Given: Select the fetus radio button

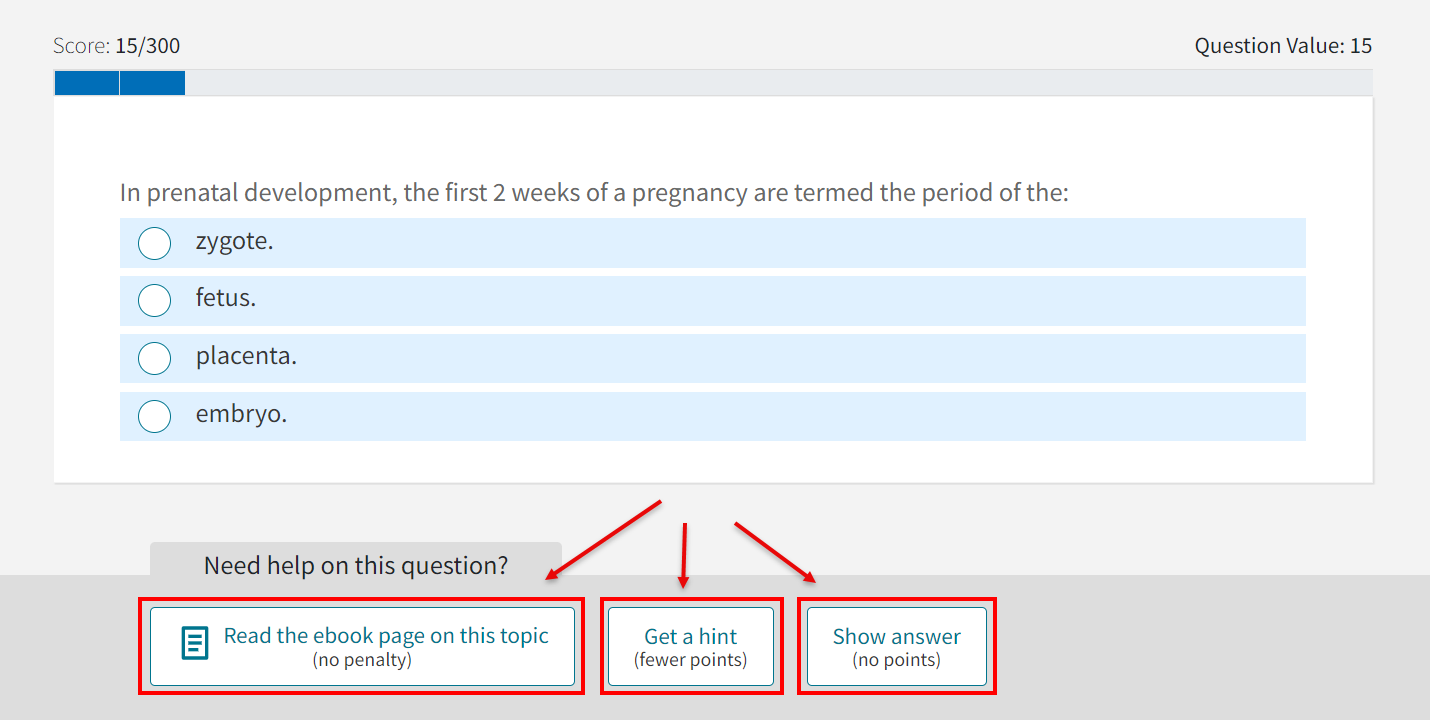Looking at the screenshot, I should (x=154, y=300).
